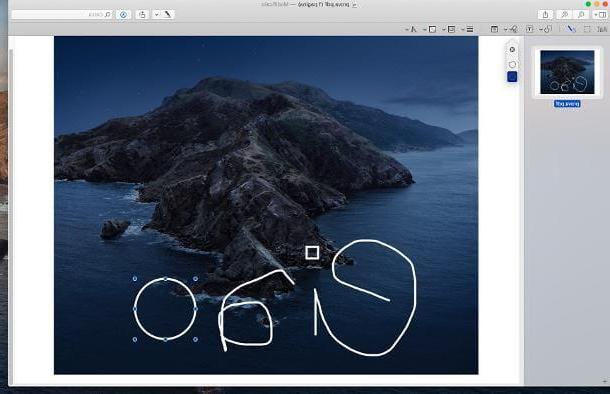Screen dimensions: 610x394
Task: Choose the blue freehand sketch option in palette
Action: pos(512,77)
